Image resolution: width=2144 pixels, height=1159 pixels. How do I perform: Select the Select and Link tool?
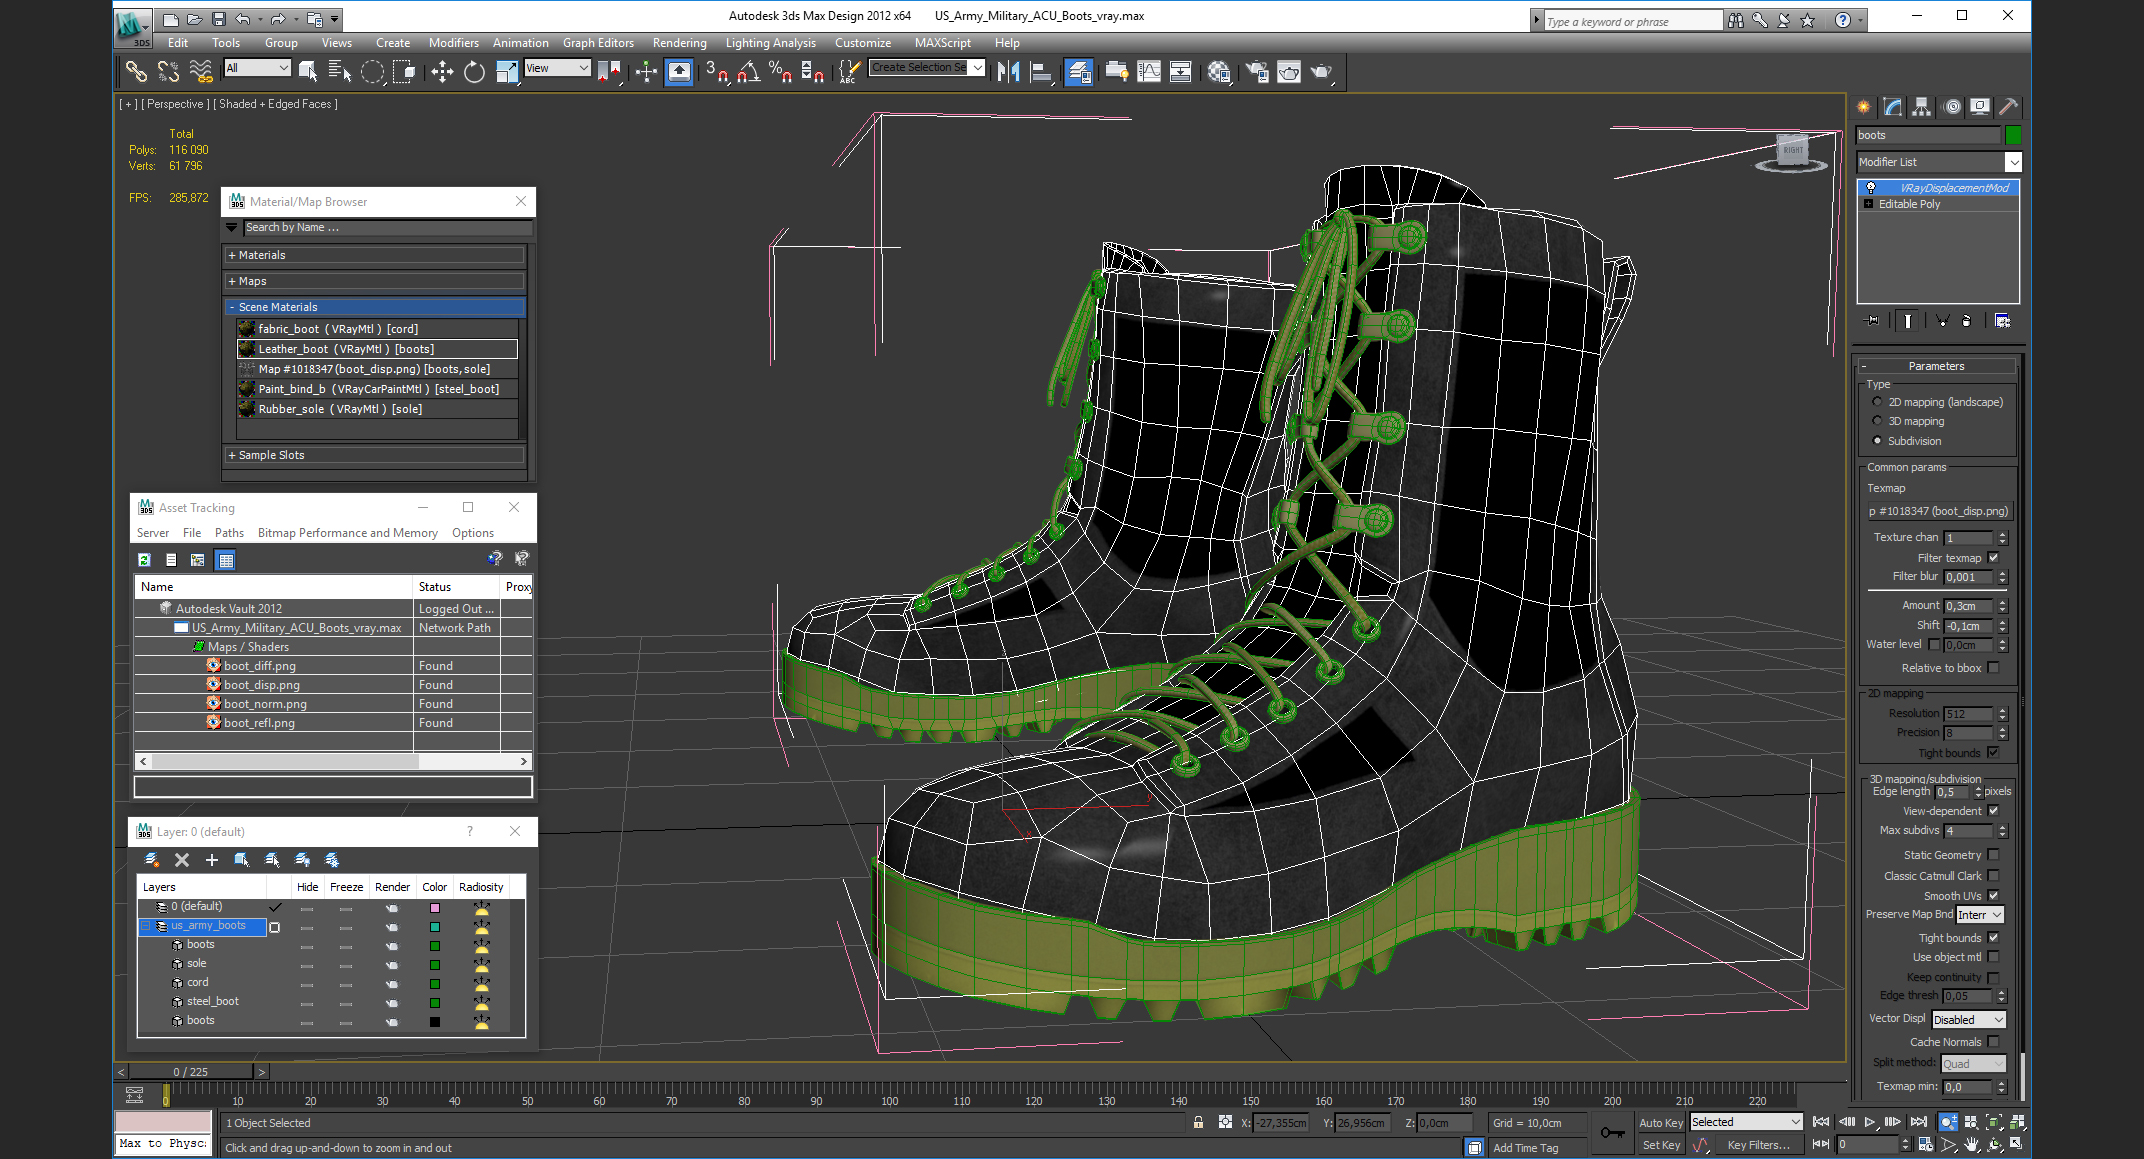136,71
